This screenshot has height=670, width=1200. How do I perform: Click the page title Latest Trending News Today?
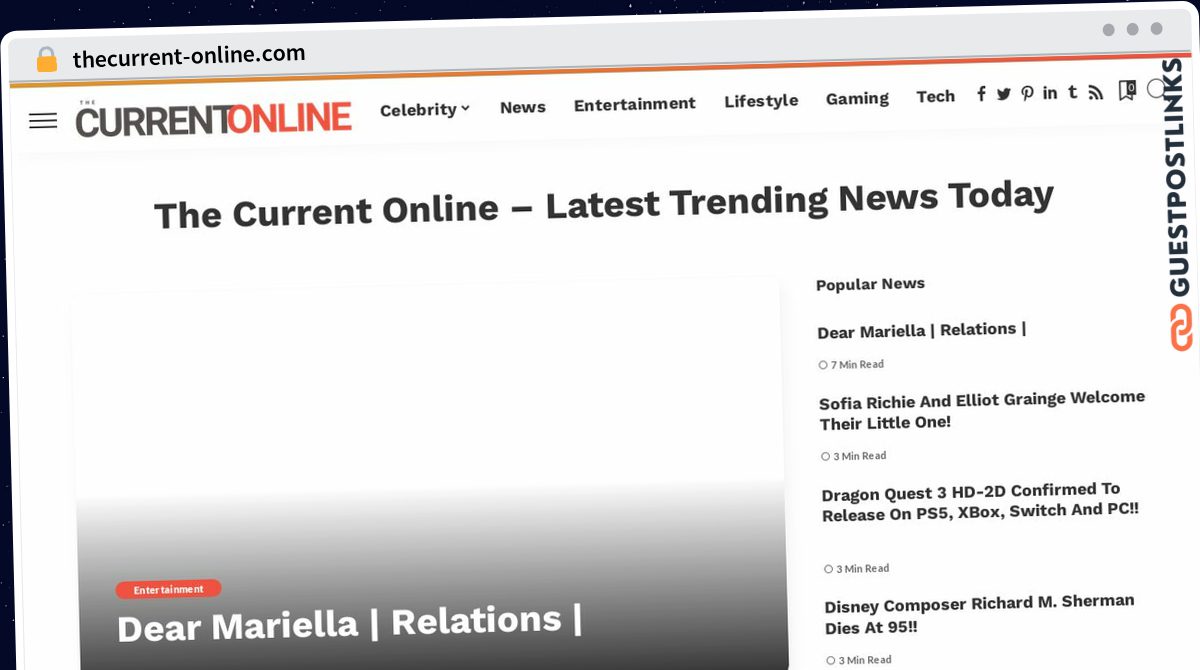[604, 204]
